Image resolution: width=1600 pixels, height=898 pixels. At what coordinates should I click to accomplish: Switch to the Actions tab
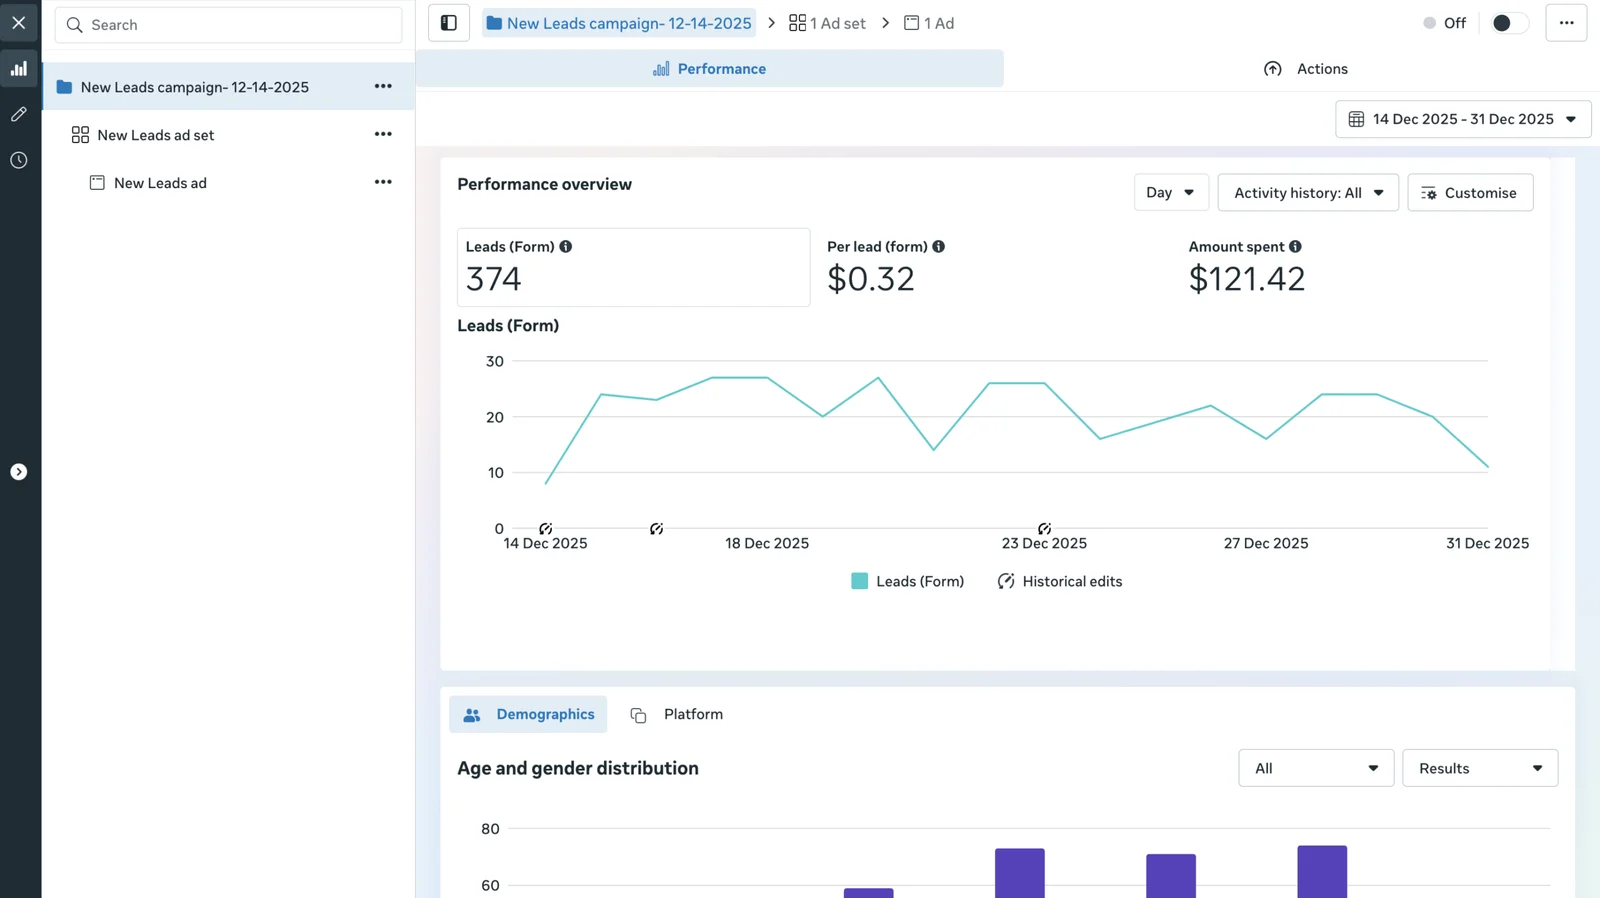point(1305,69)
